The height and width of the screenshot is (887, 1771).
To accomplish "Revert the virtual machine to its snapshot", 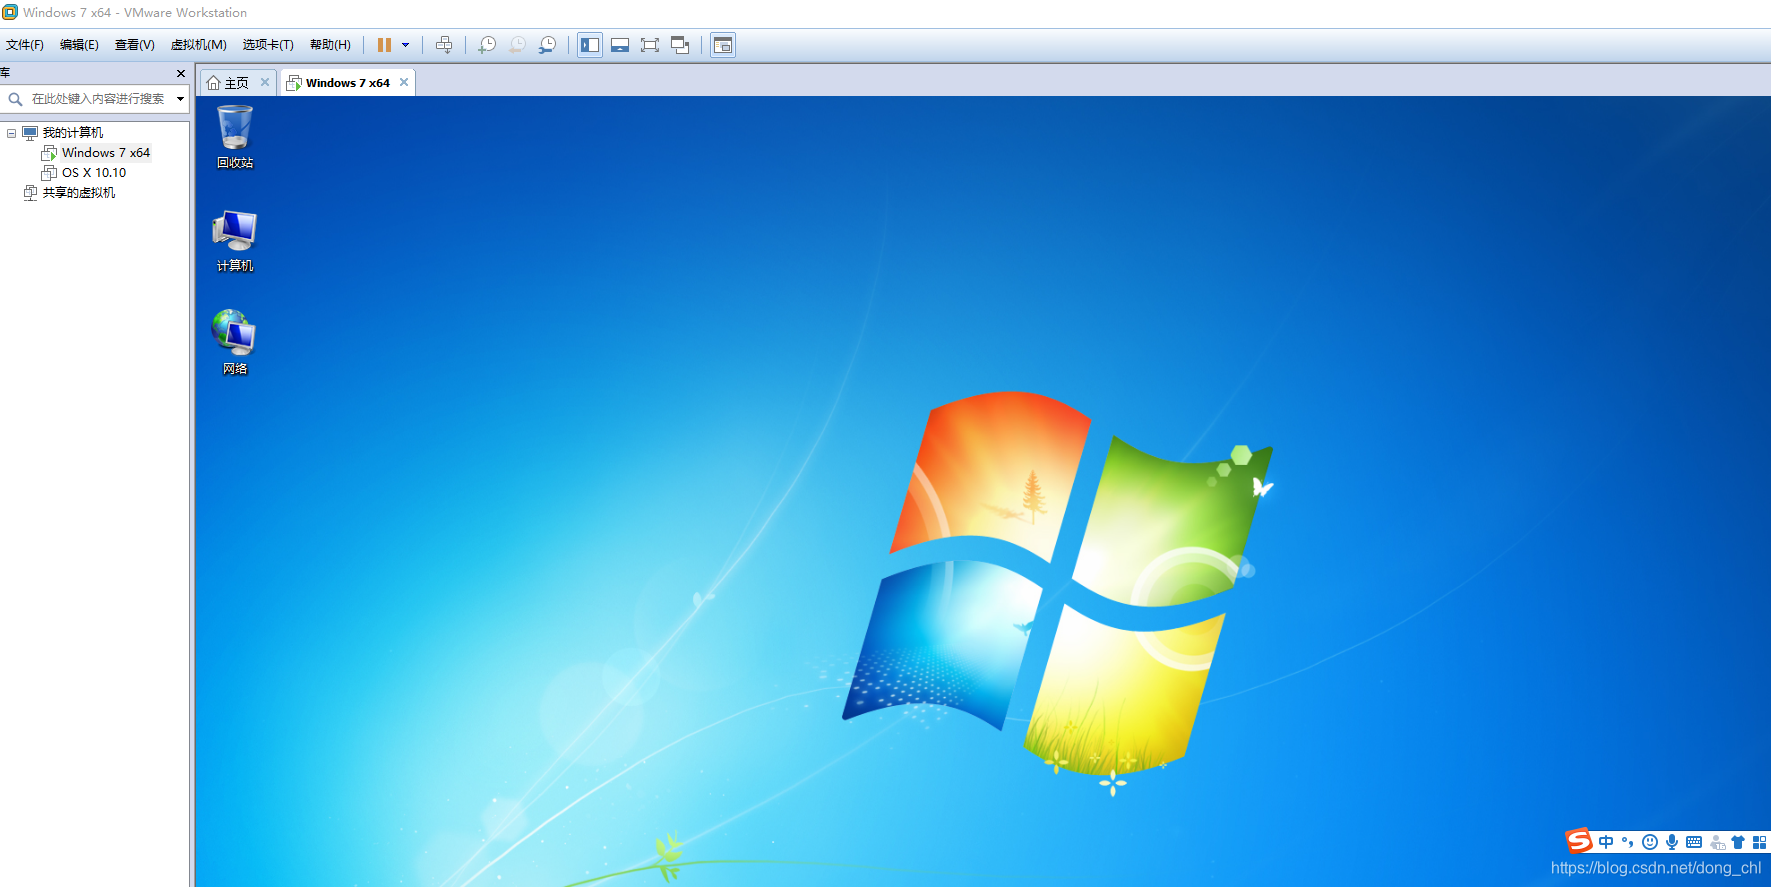I will click(517, 45).
